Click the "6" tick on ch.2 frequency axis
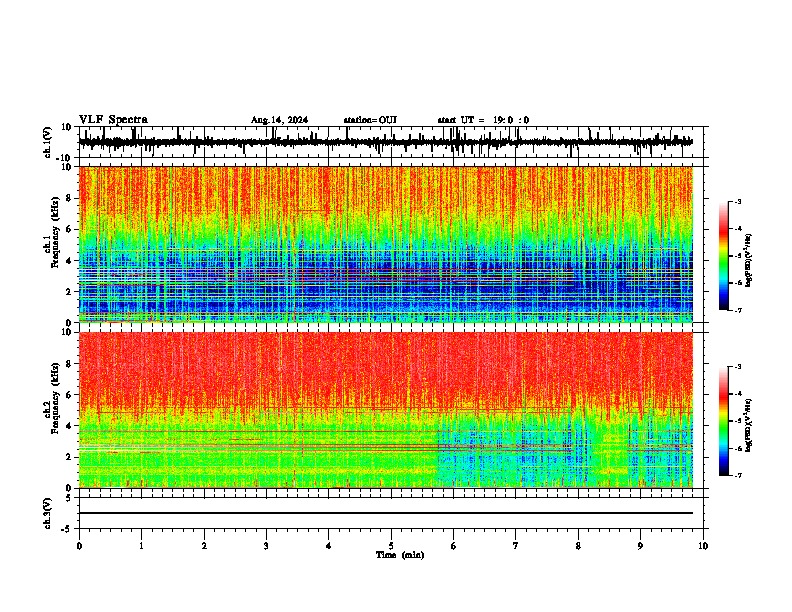Screen dimensions: 792x612 coord(69,394)
